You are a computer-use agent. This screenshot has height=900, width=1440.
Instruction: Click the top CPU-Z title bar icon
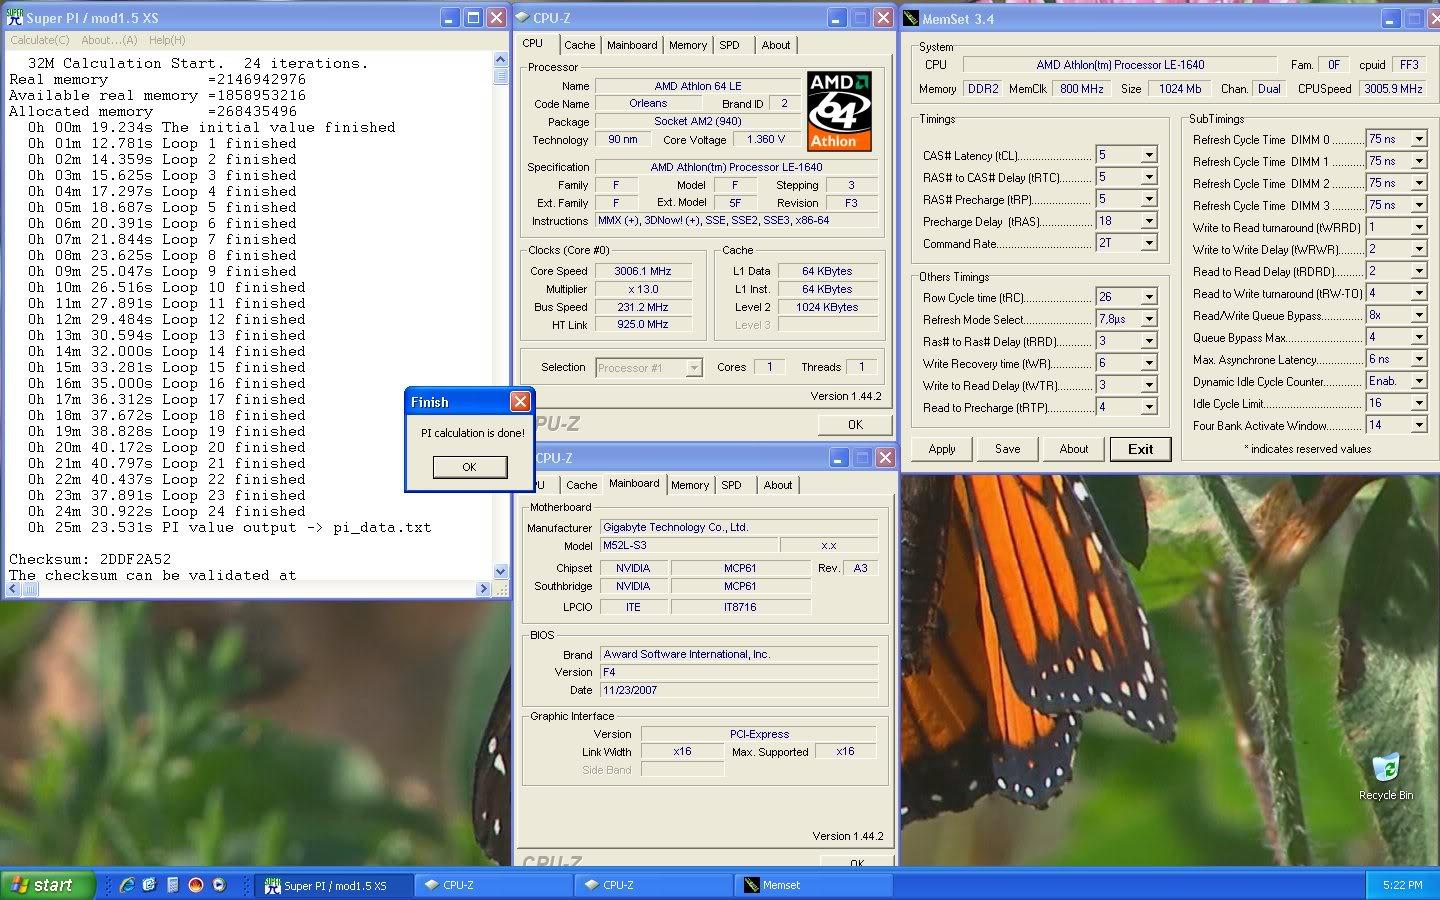[523, 18]
